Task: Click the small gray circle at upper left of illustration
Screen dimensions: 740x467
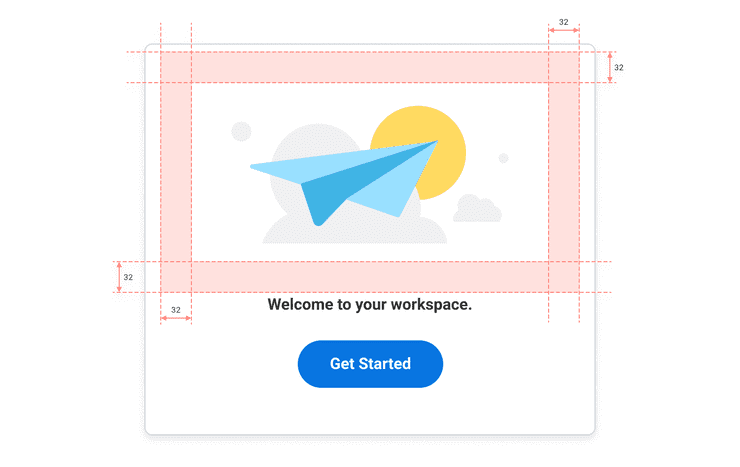Action: 241,131
